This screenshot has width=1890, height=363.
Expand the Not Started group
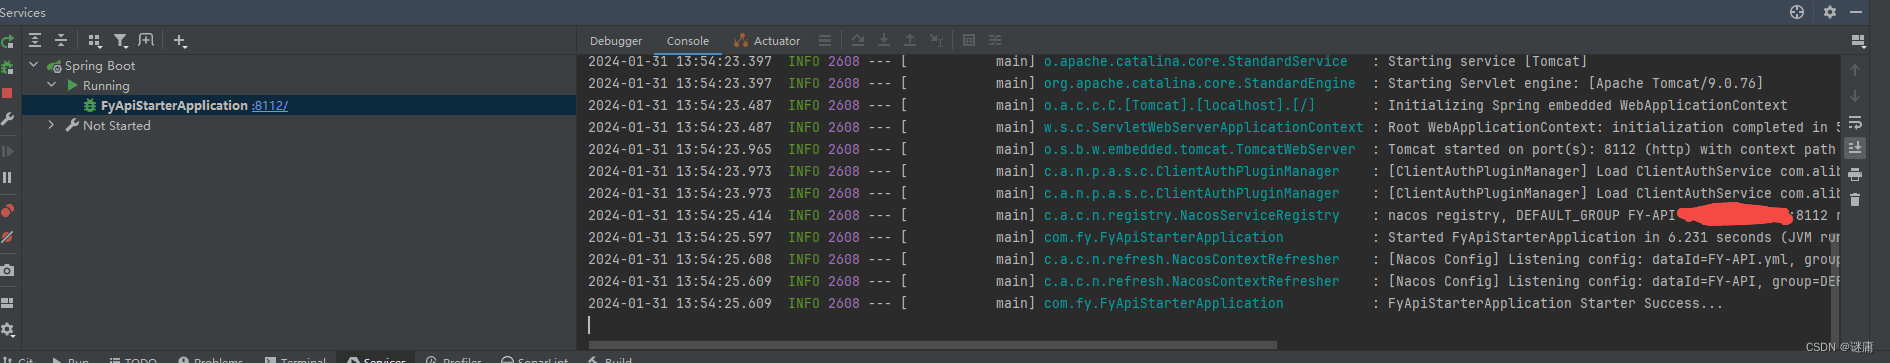52,125
